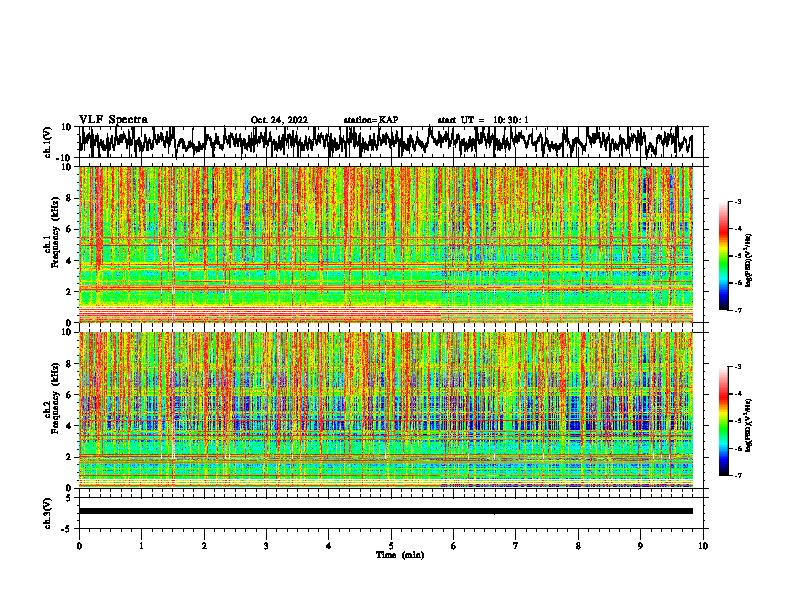Click the date text "Oct. 24, 2022"
Screen dimensions: 792x612
279,120
